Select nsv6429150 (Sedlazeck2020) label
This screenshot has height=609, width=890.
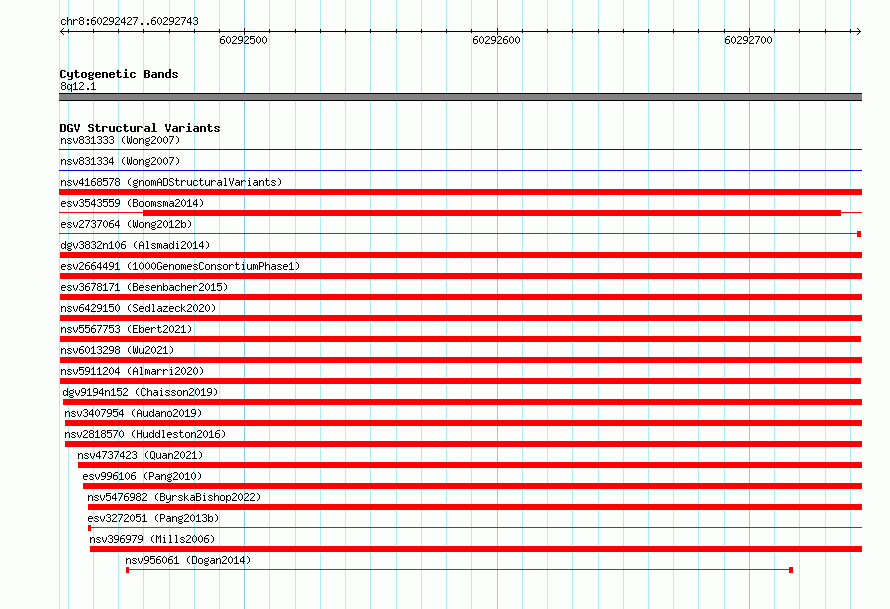pyautogui.click(x=138, y=308)
